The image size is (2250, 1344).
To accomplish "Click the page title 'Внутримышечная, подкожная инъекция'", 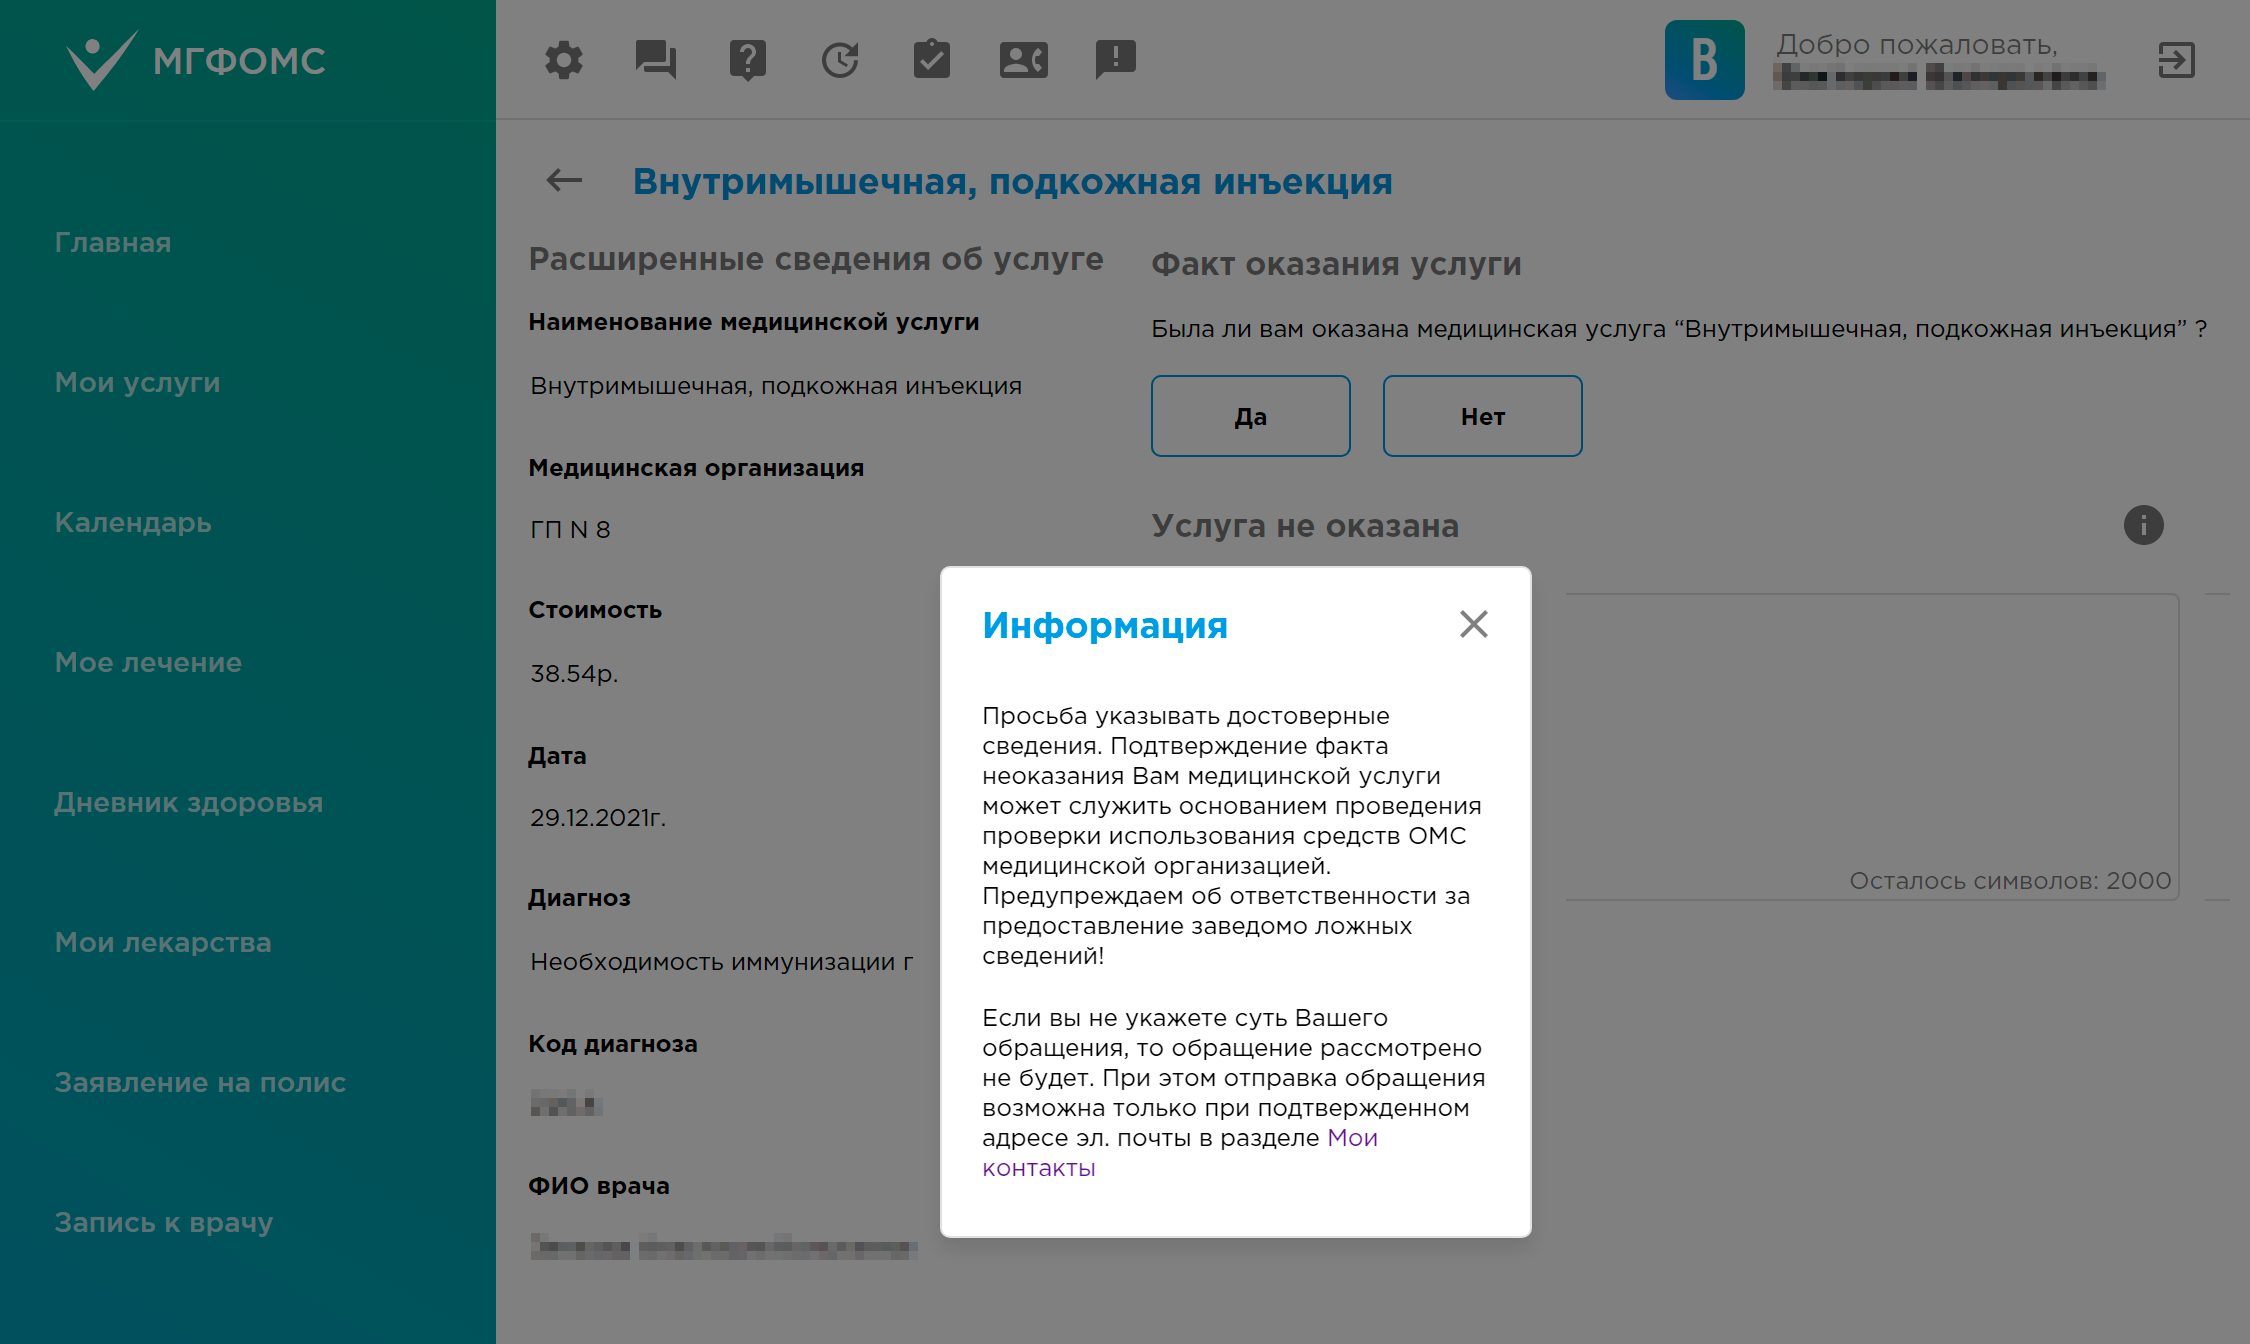I will tap(1013, 182).
